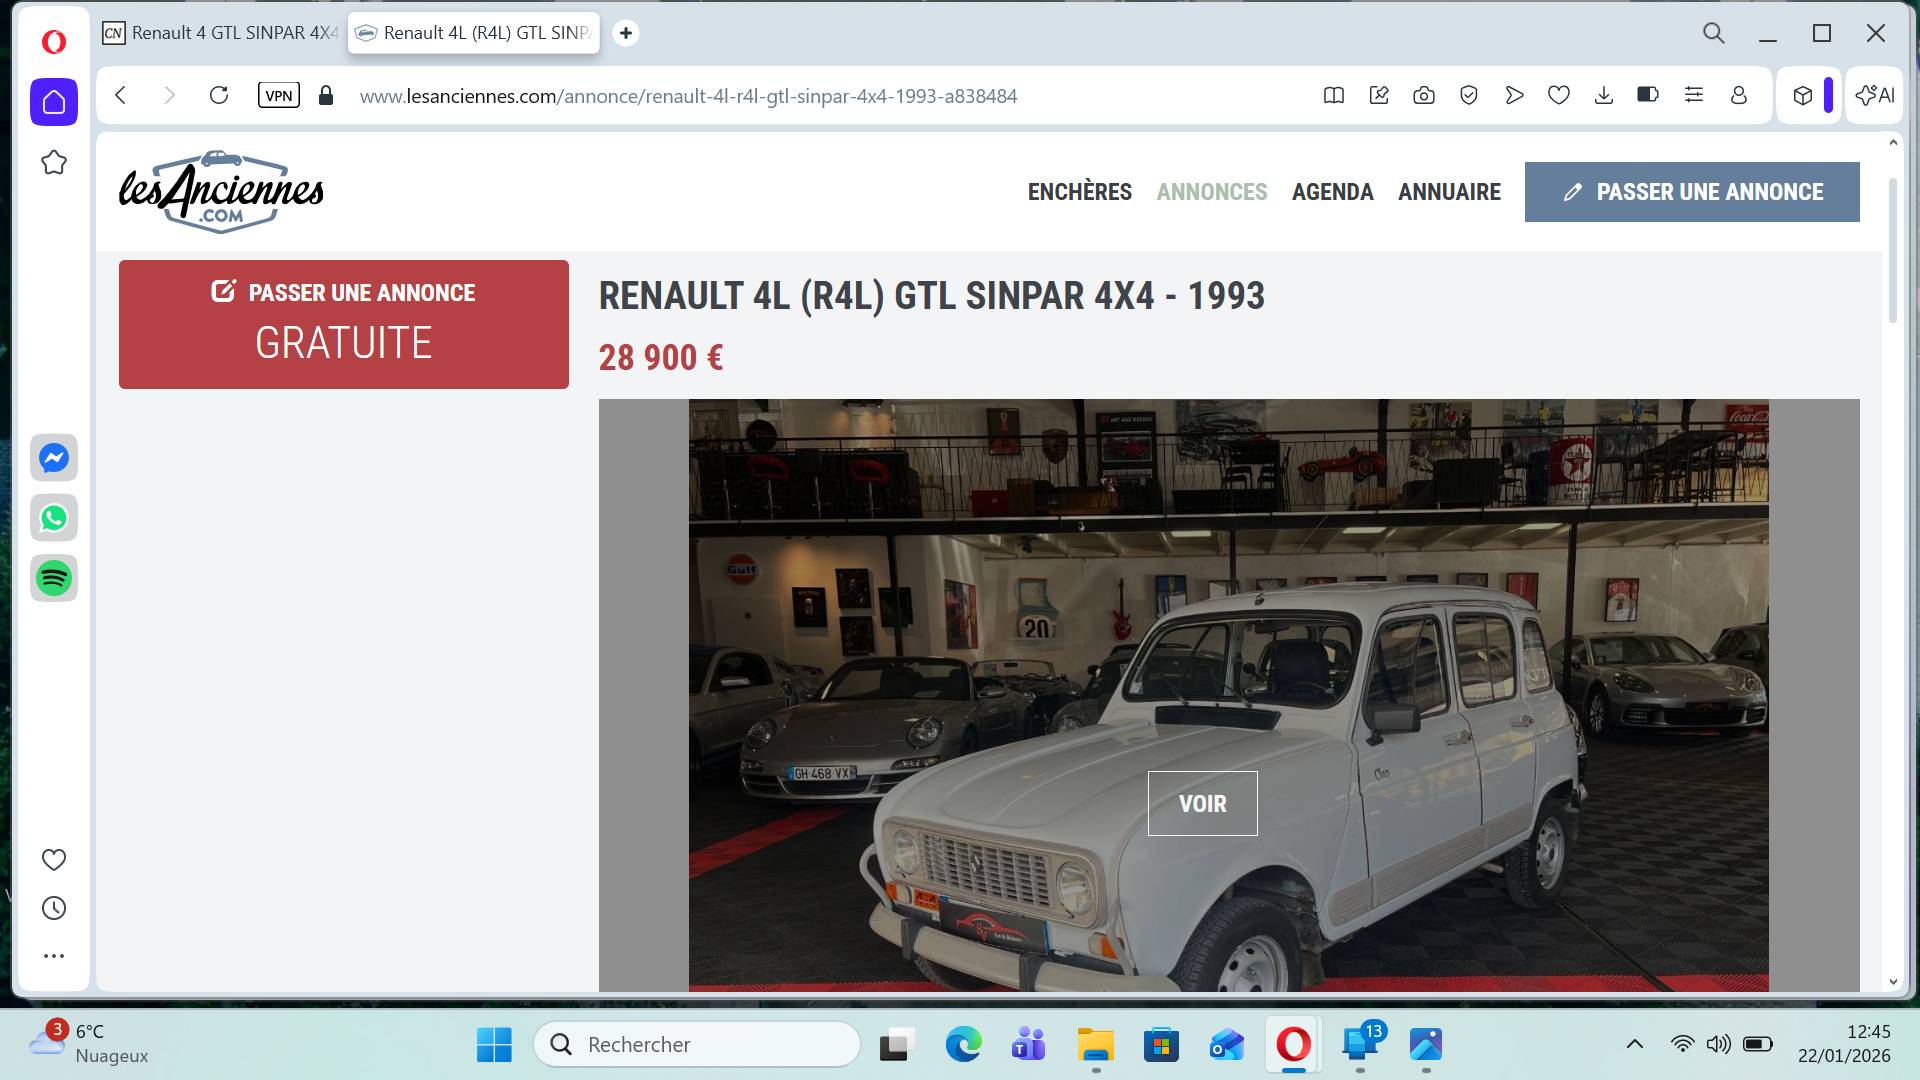Screen dimensions: 1920x1080
Task: Reload the current page
Action: 219,96
